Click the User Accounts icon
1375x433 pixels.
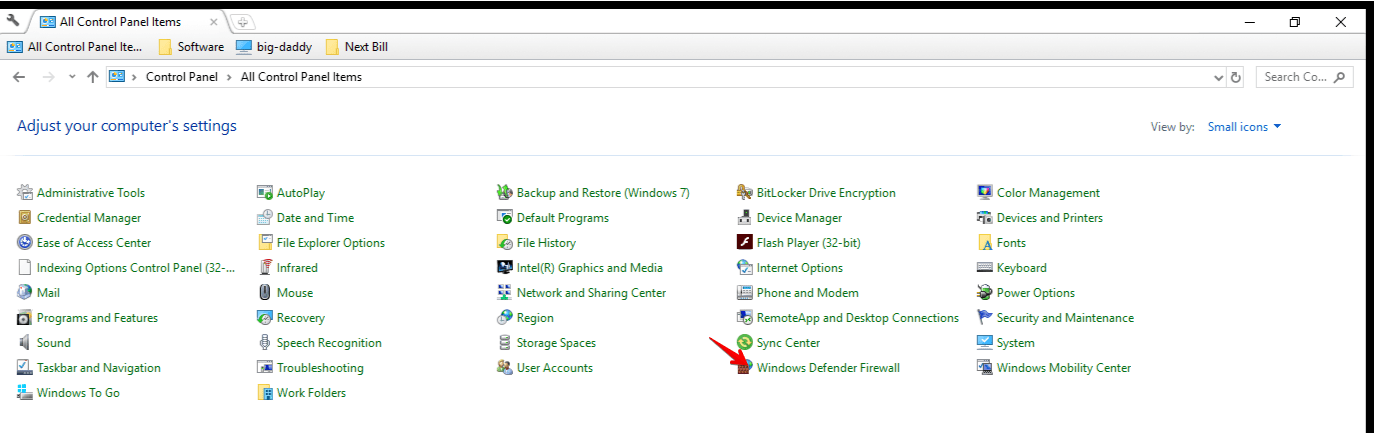[x=505, y=368]
